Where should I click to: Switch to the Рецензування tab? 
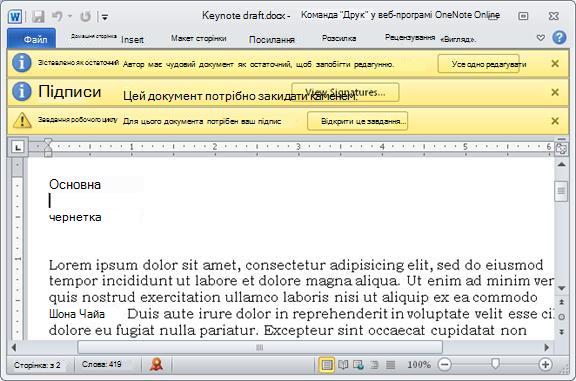click(410, 37)
